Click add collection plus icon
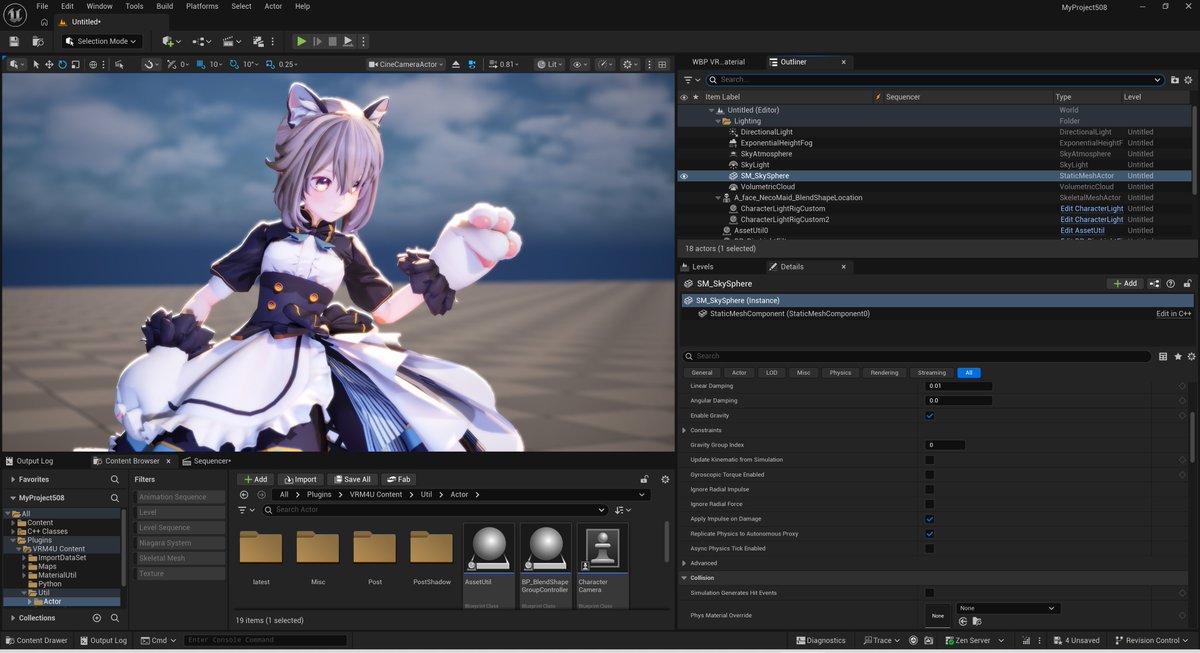The height and width of the screenshot is (653, 1200). click(97, 618)
